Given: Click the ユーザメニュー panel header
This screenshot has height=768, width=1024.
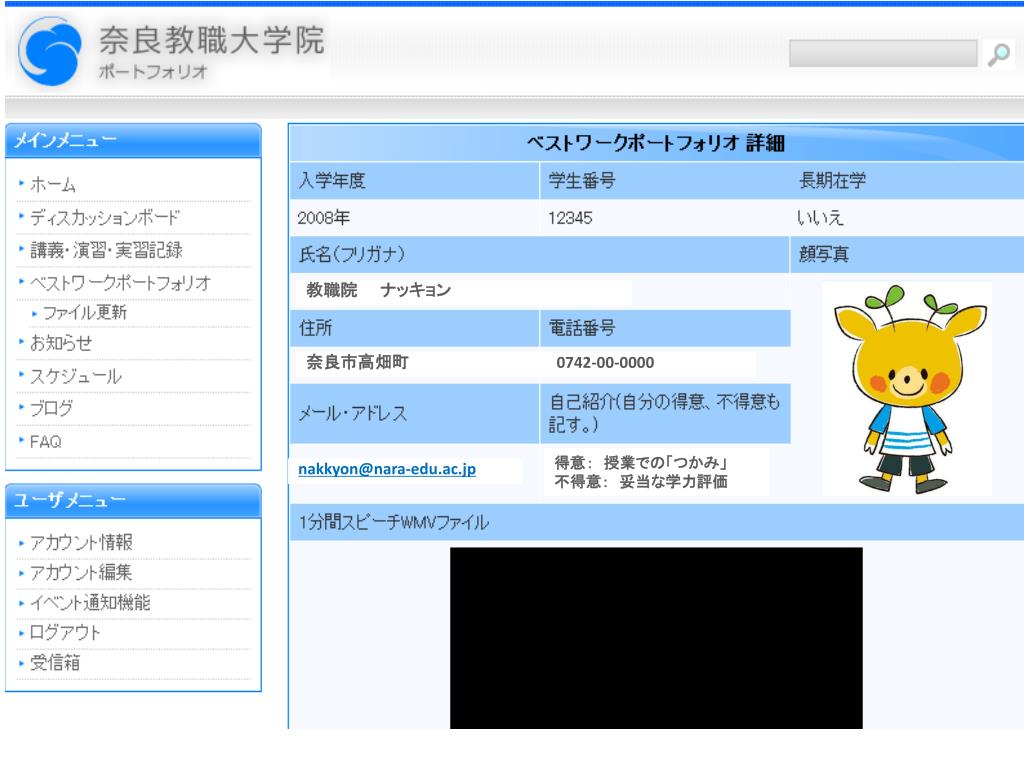Looking at the screenshot, I should click(133, 501).
